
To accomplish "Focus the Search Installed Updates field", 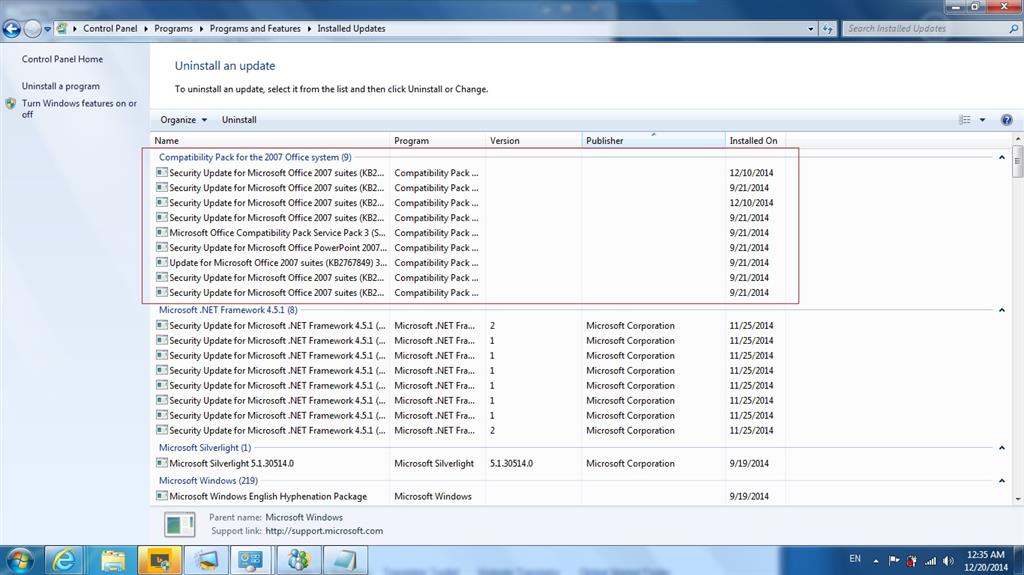I will 924,29.
